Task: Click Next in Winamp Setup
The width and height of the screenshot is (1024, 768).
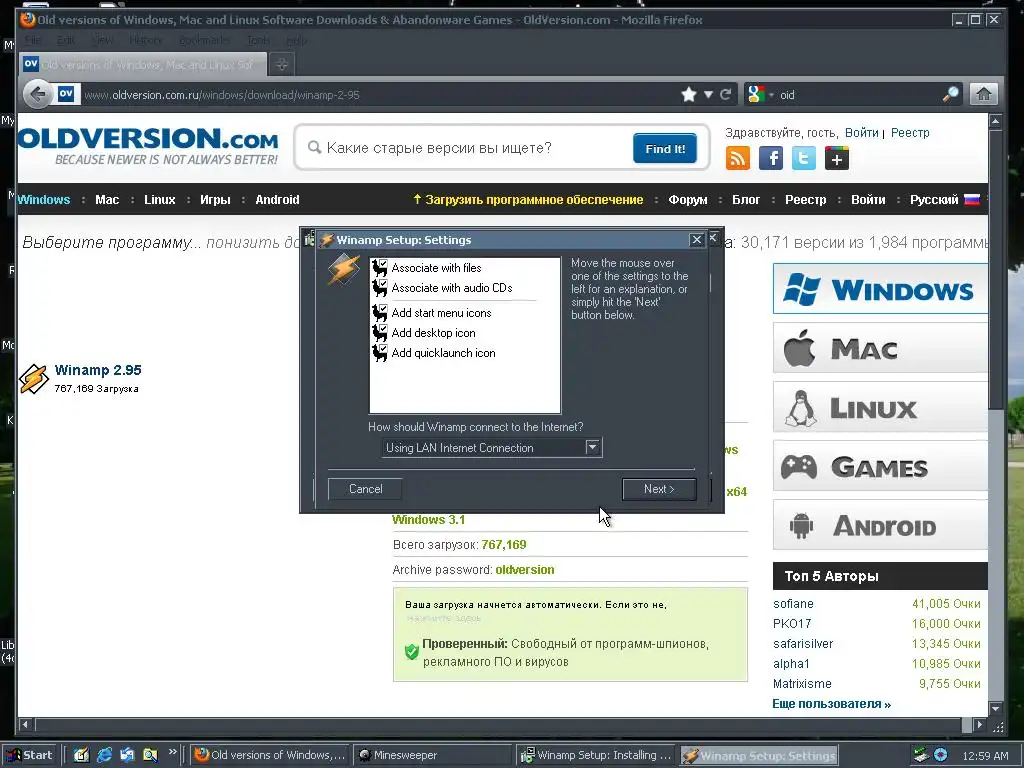Action: pos(659,489)
